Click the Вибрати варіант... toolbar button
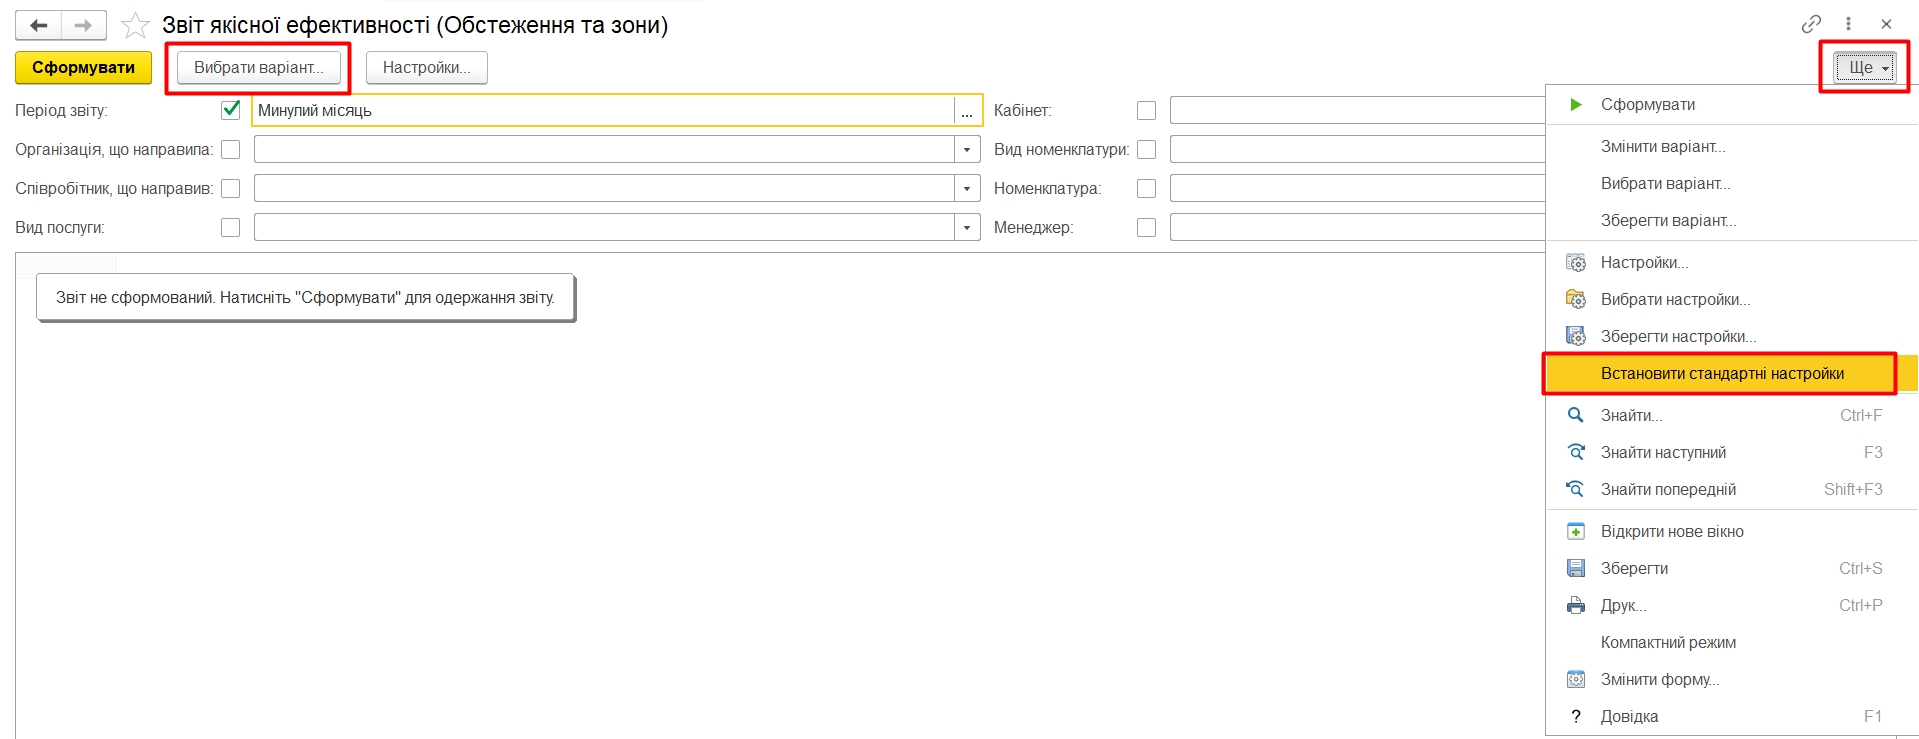Viewport: 1919px width, 739px height. (x=258, y=68)
